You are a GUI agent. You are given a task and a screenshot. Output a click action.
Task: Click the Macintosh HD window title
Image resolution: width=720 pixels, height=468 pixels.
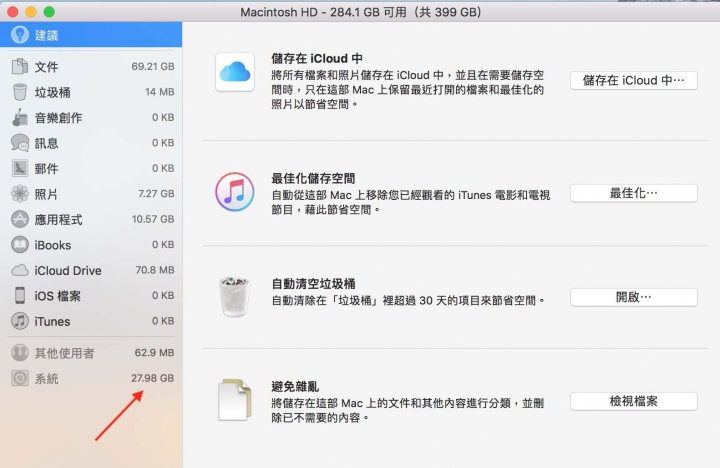coord(360,12)
